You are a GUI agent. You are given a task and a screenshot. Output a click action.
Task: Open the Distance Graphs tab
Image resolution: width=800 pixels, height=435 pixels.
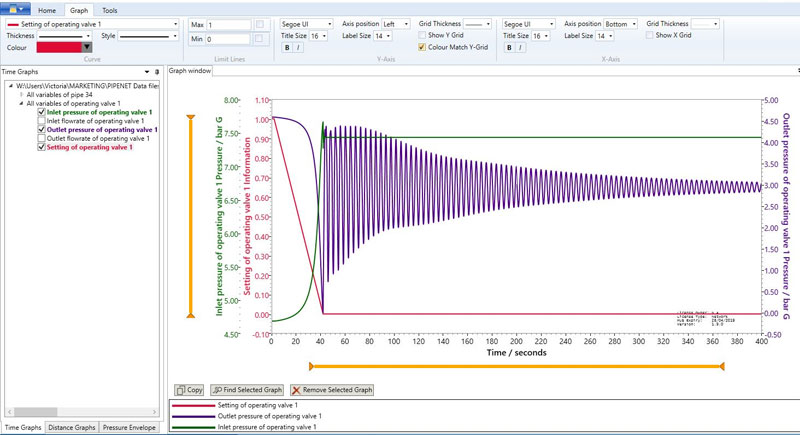click(71, 427)
